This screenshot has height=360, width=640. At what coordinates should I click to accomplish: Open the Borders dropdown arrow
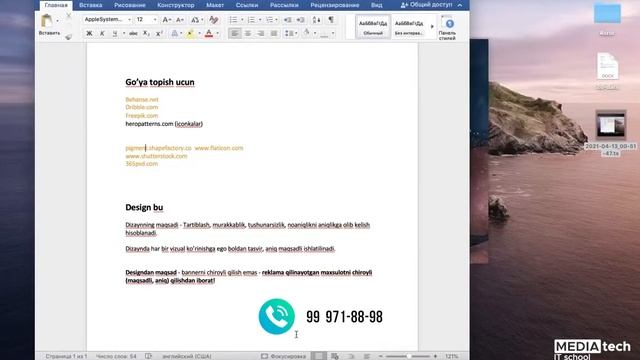coord(333,33)
